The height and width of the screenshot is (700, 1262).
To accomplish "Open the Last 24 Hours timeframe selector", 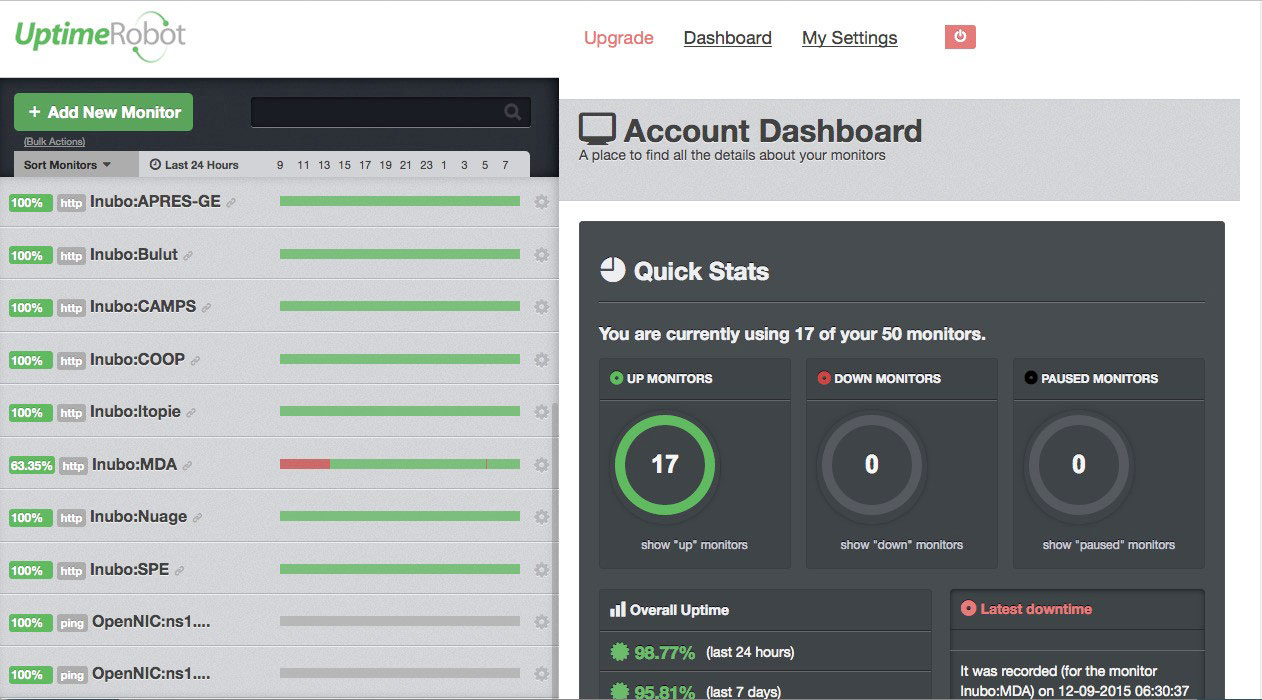I will [x=194, y=165].
